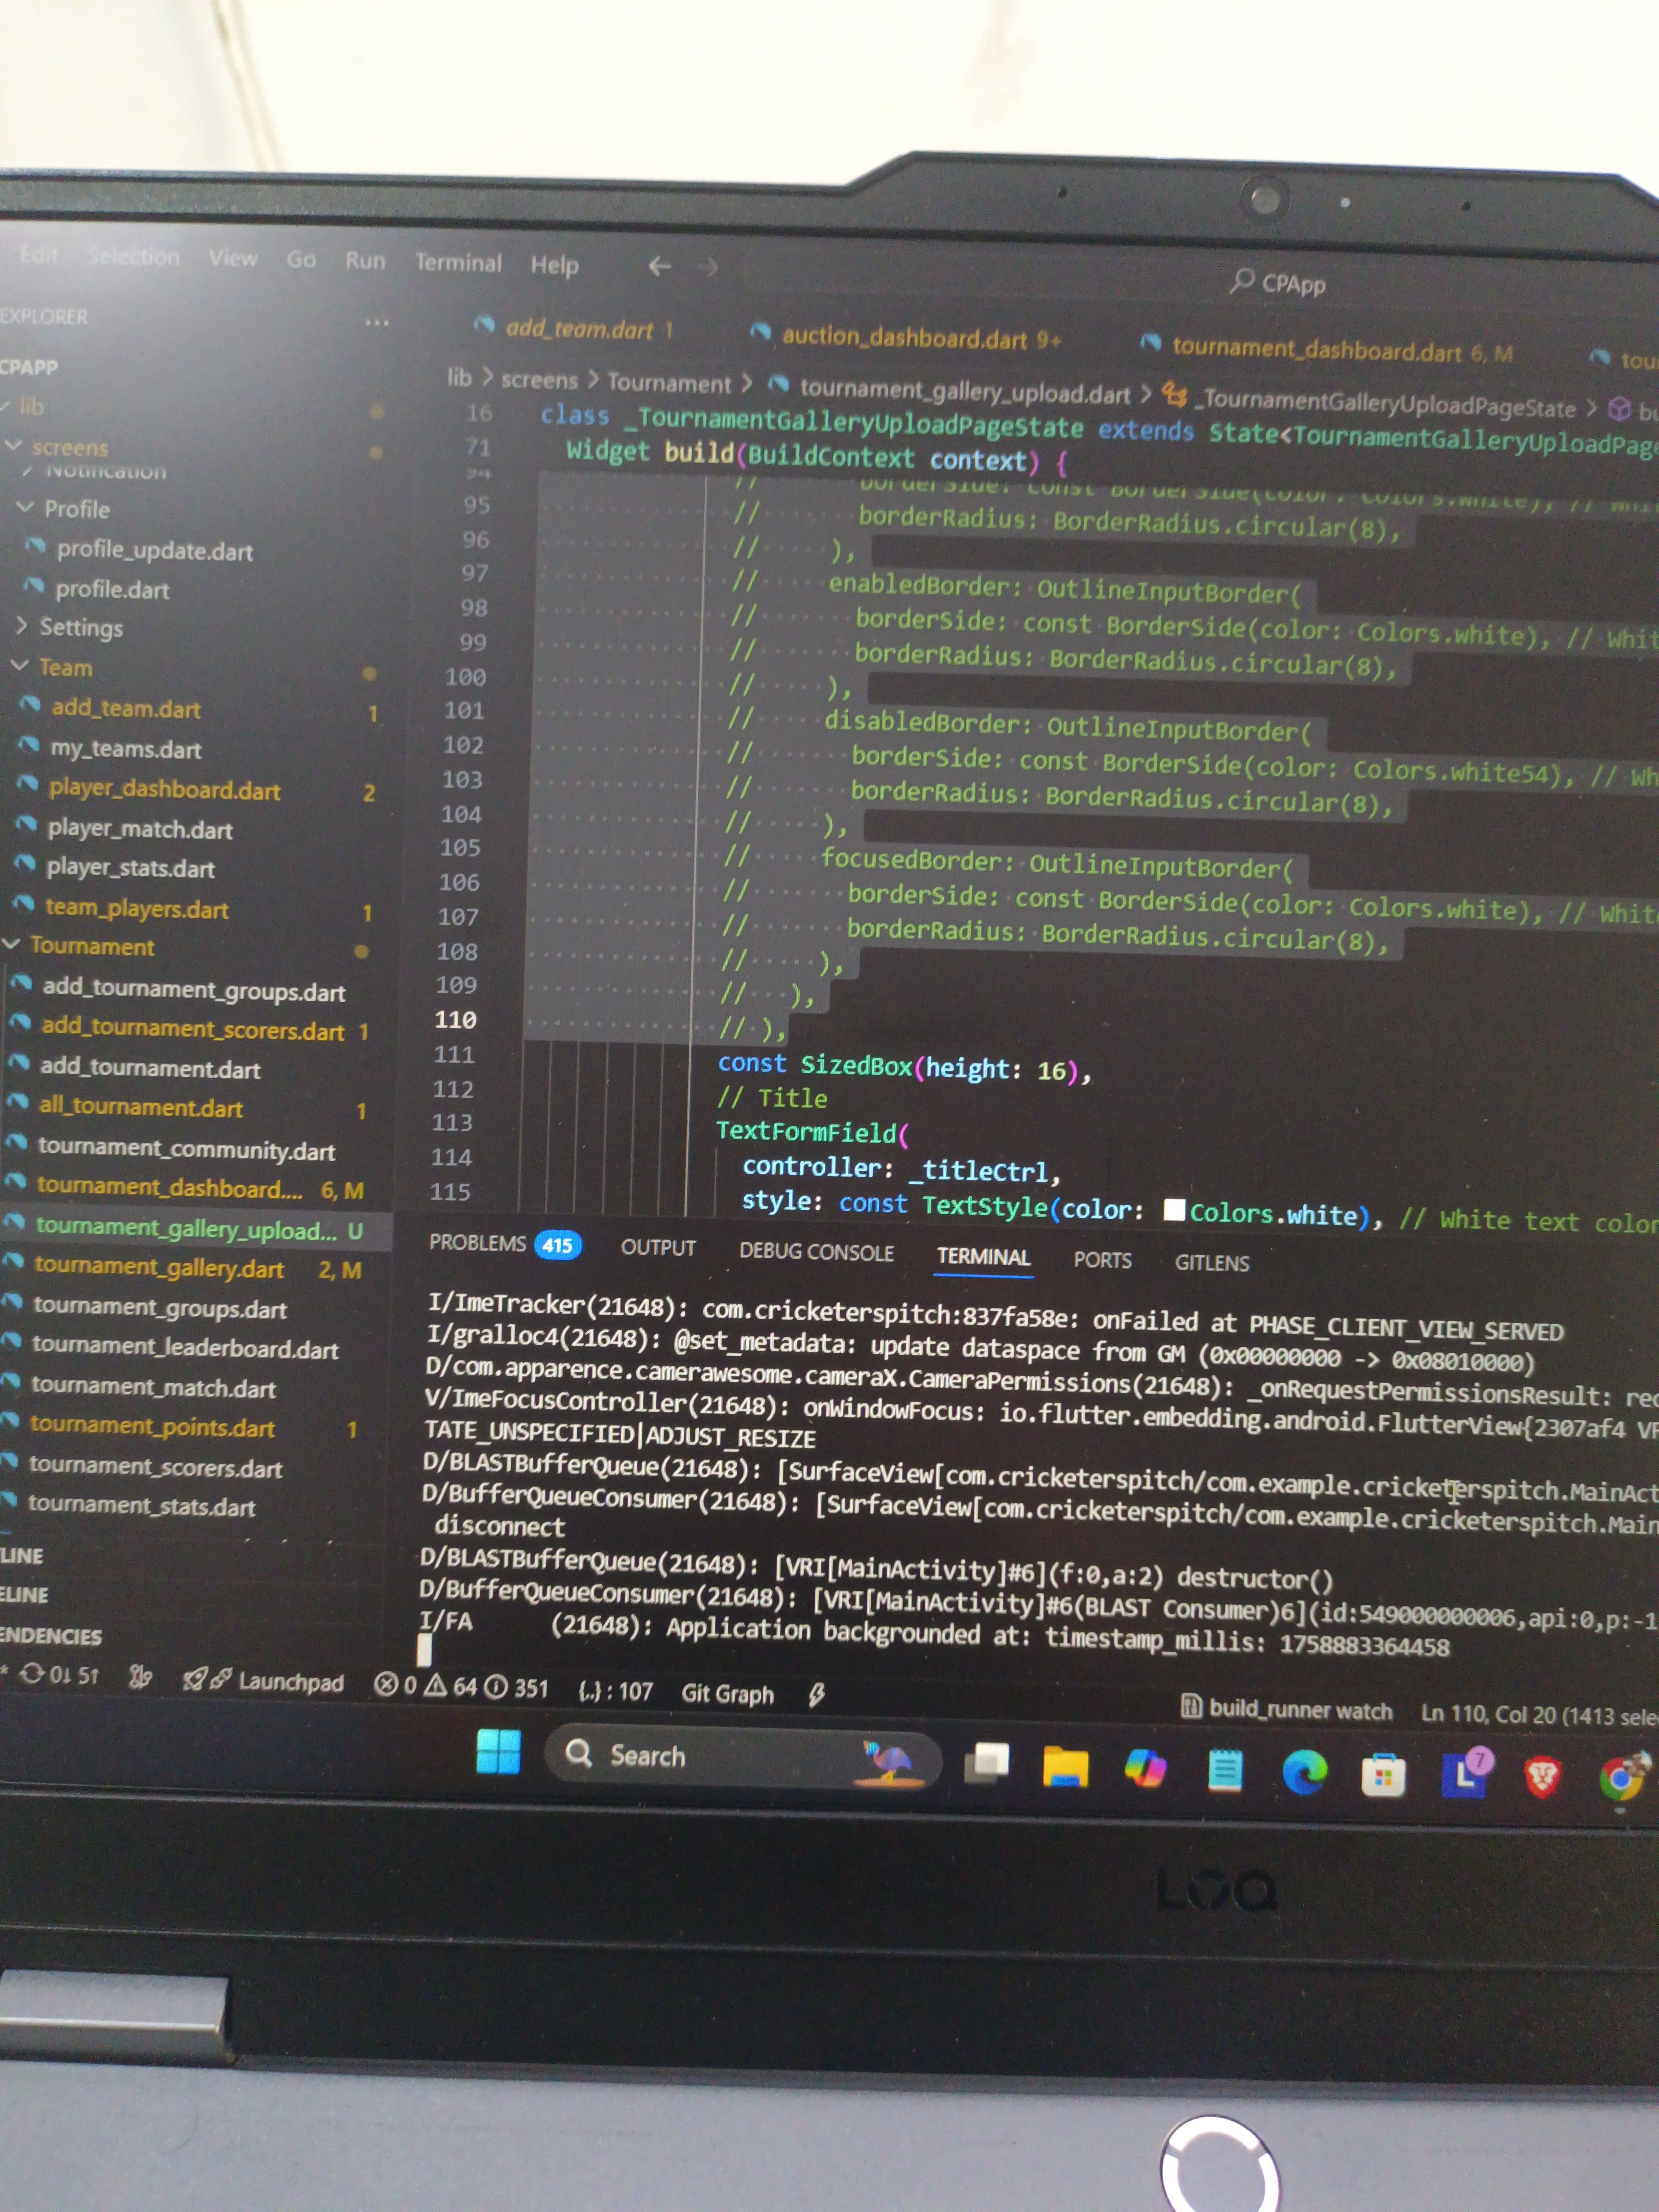Click the Launchpad status bar button
Screen dimensions: 1659x2212
point(264,1681)
